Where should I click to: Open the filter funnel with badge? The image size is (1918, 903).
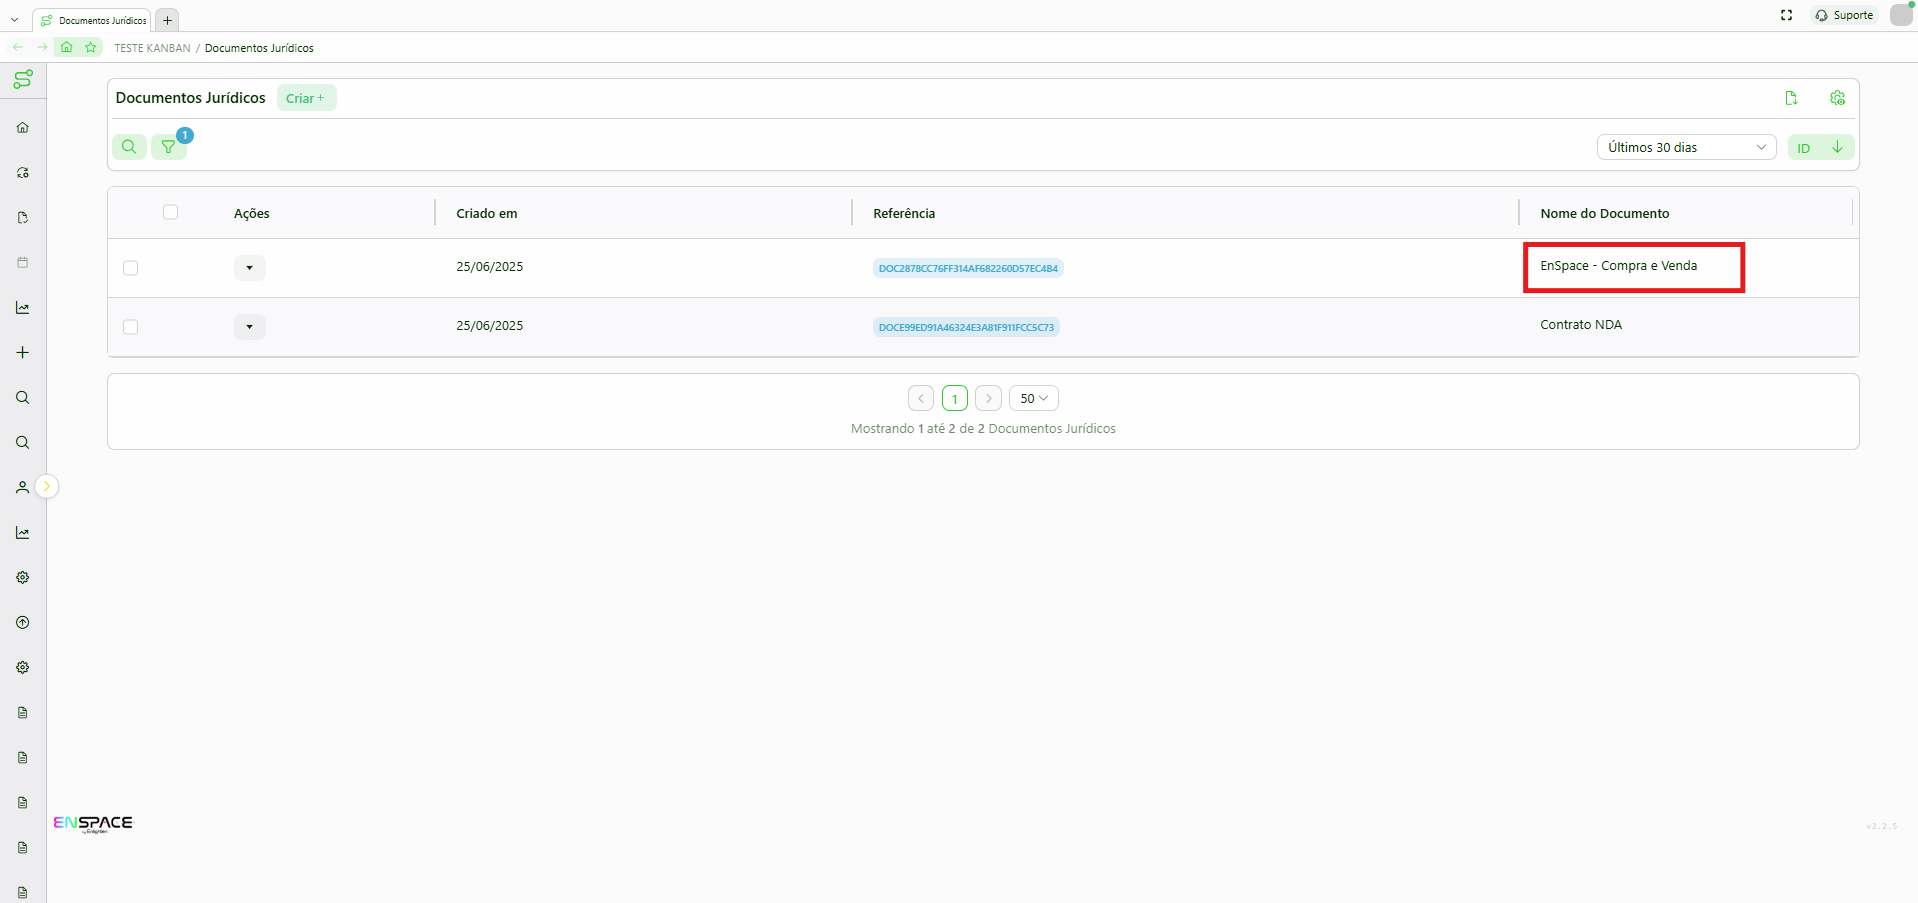(x=169, y=147)
